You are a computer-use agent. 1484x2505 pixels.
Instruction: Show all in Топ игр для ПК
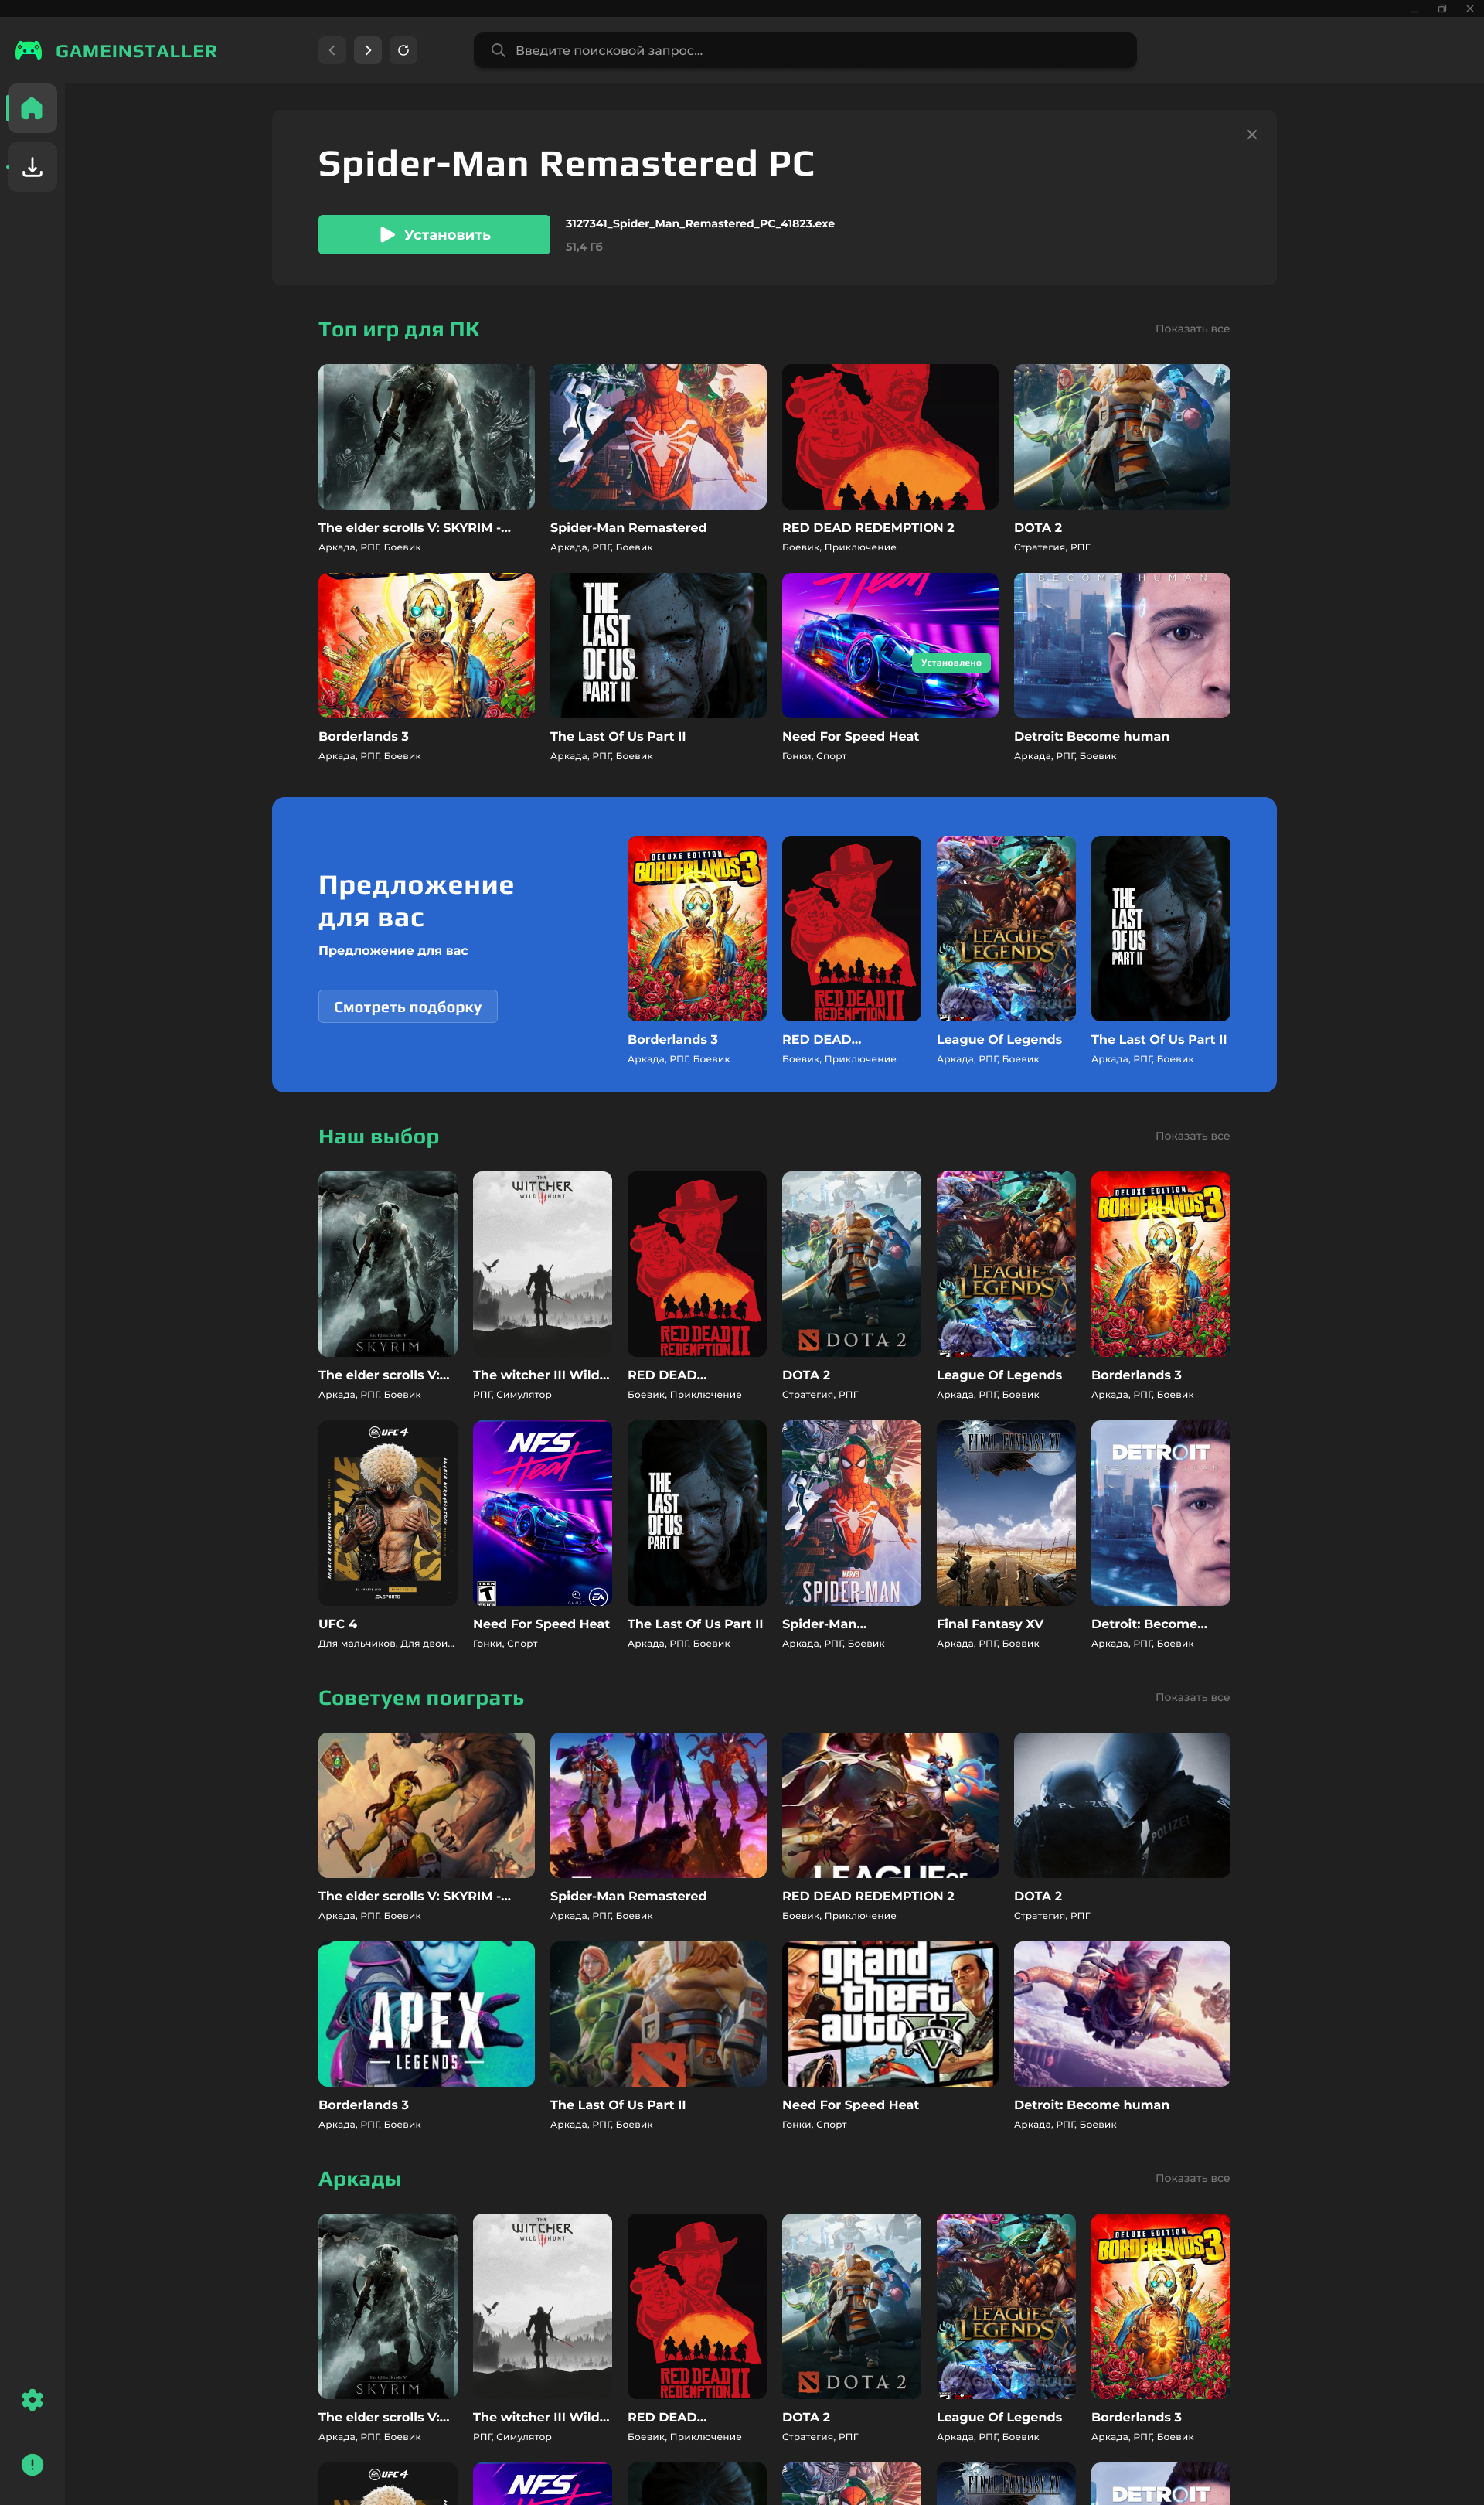pyautogui.click(x=1192, y=329)
